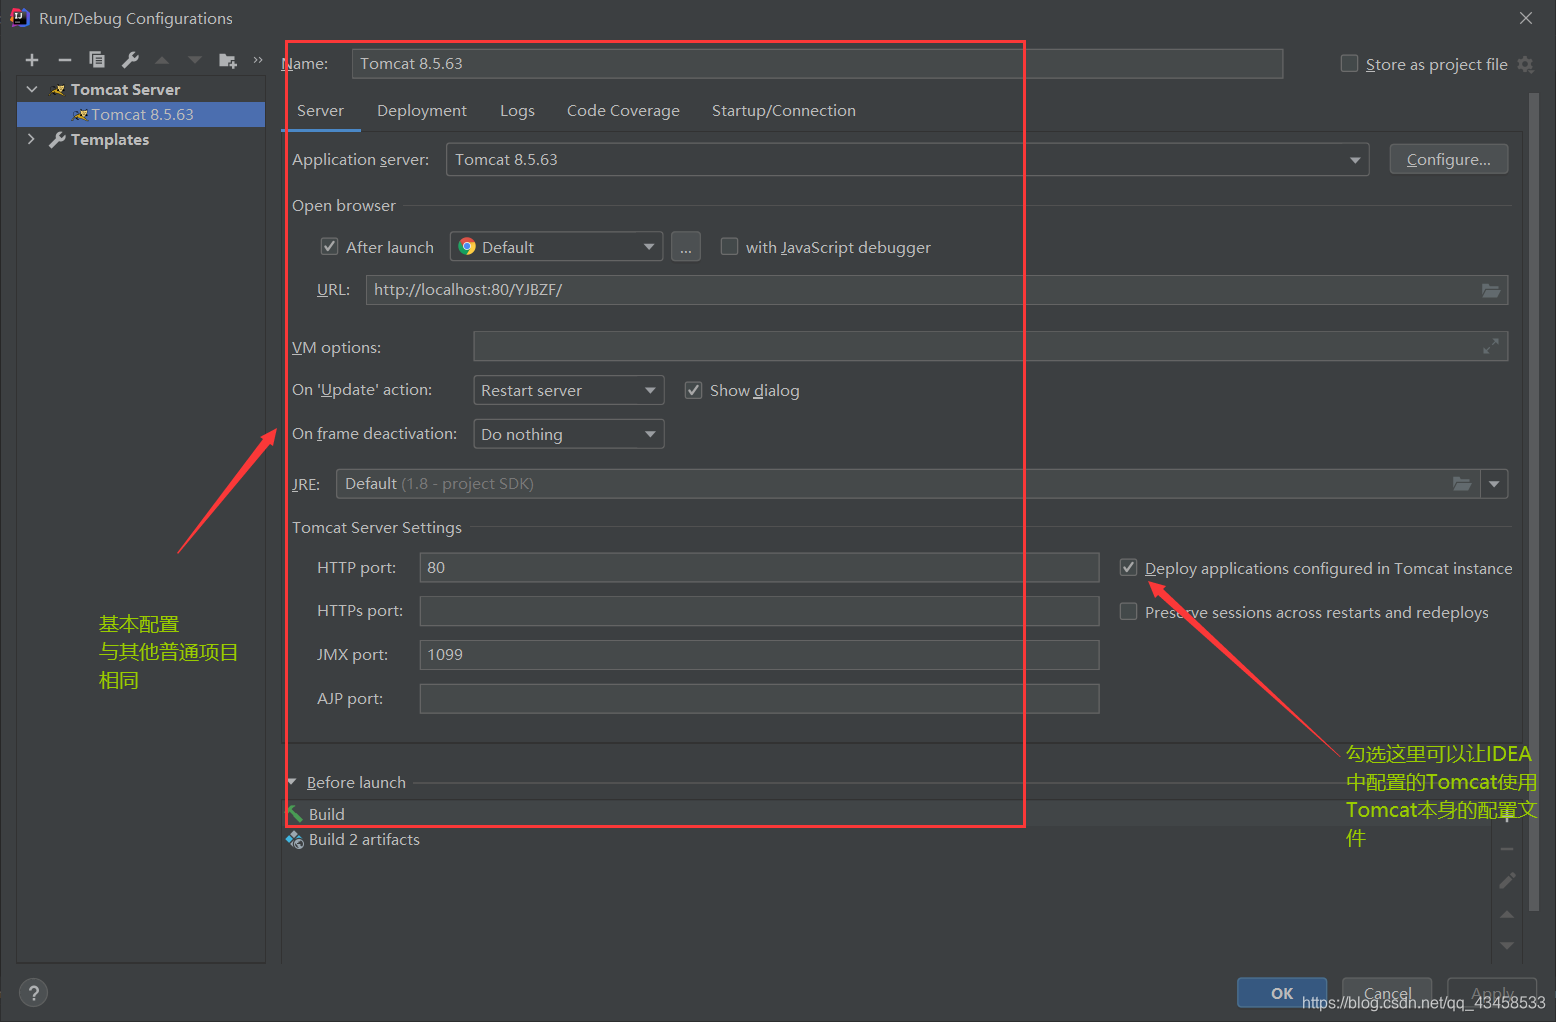Select Templates tree label
This screenshot has height=1022, width=1556.
110,140
